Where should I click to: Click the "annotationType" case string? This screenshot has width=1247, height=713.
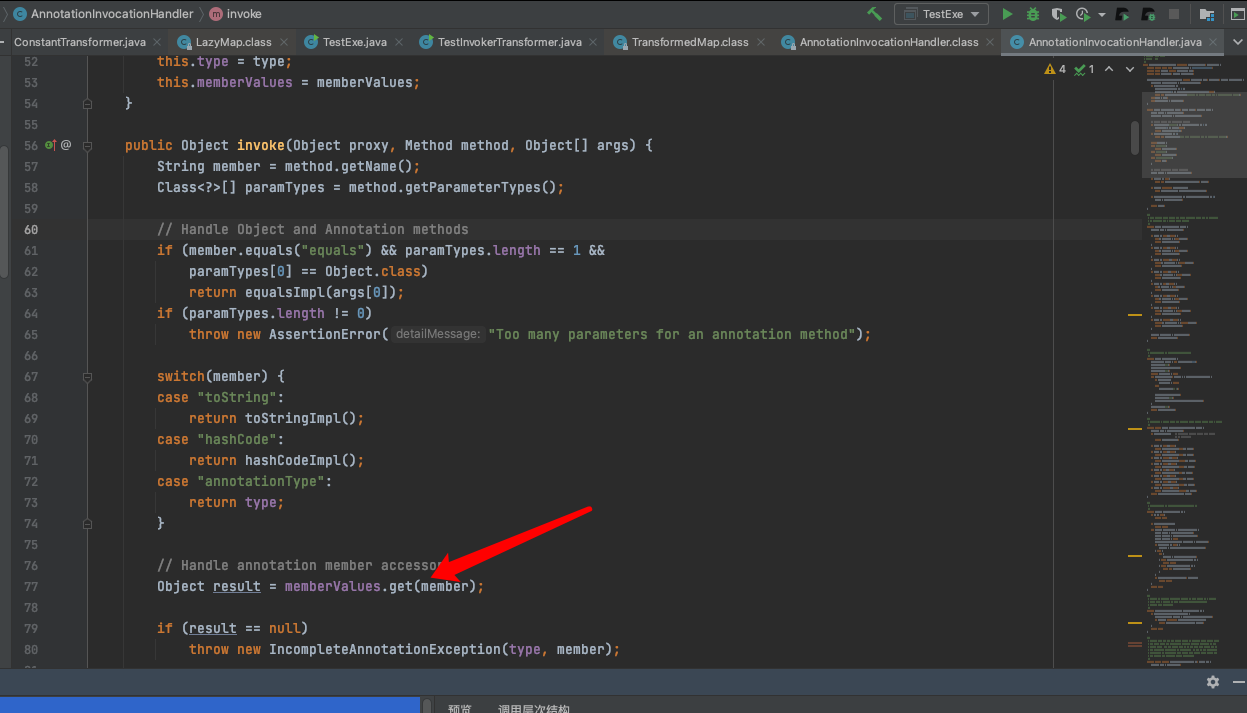click(x=261, y=481)
